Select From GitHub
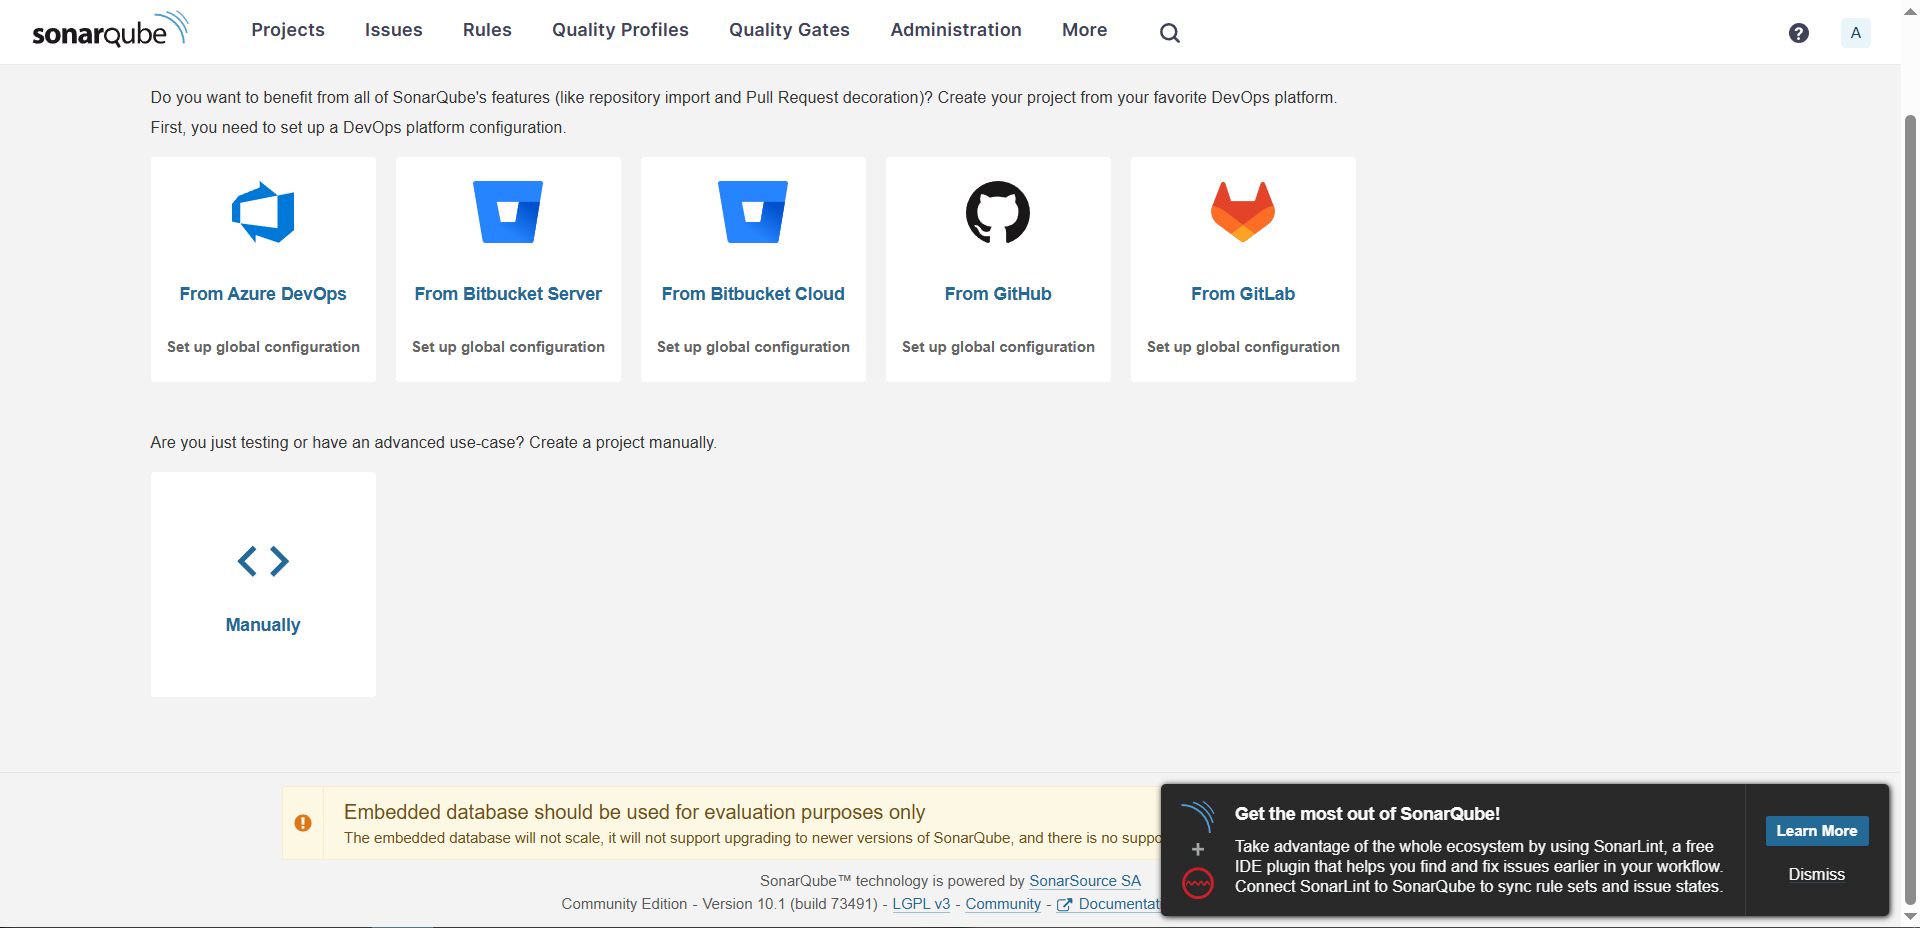 [998, 294]
